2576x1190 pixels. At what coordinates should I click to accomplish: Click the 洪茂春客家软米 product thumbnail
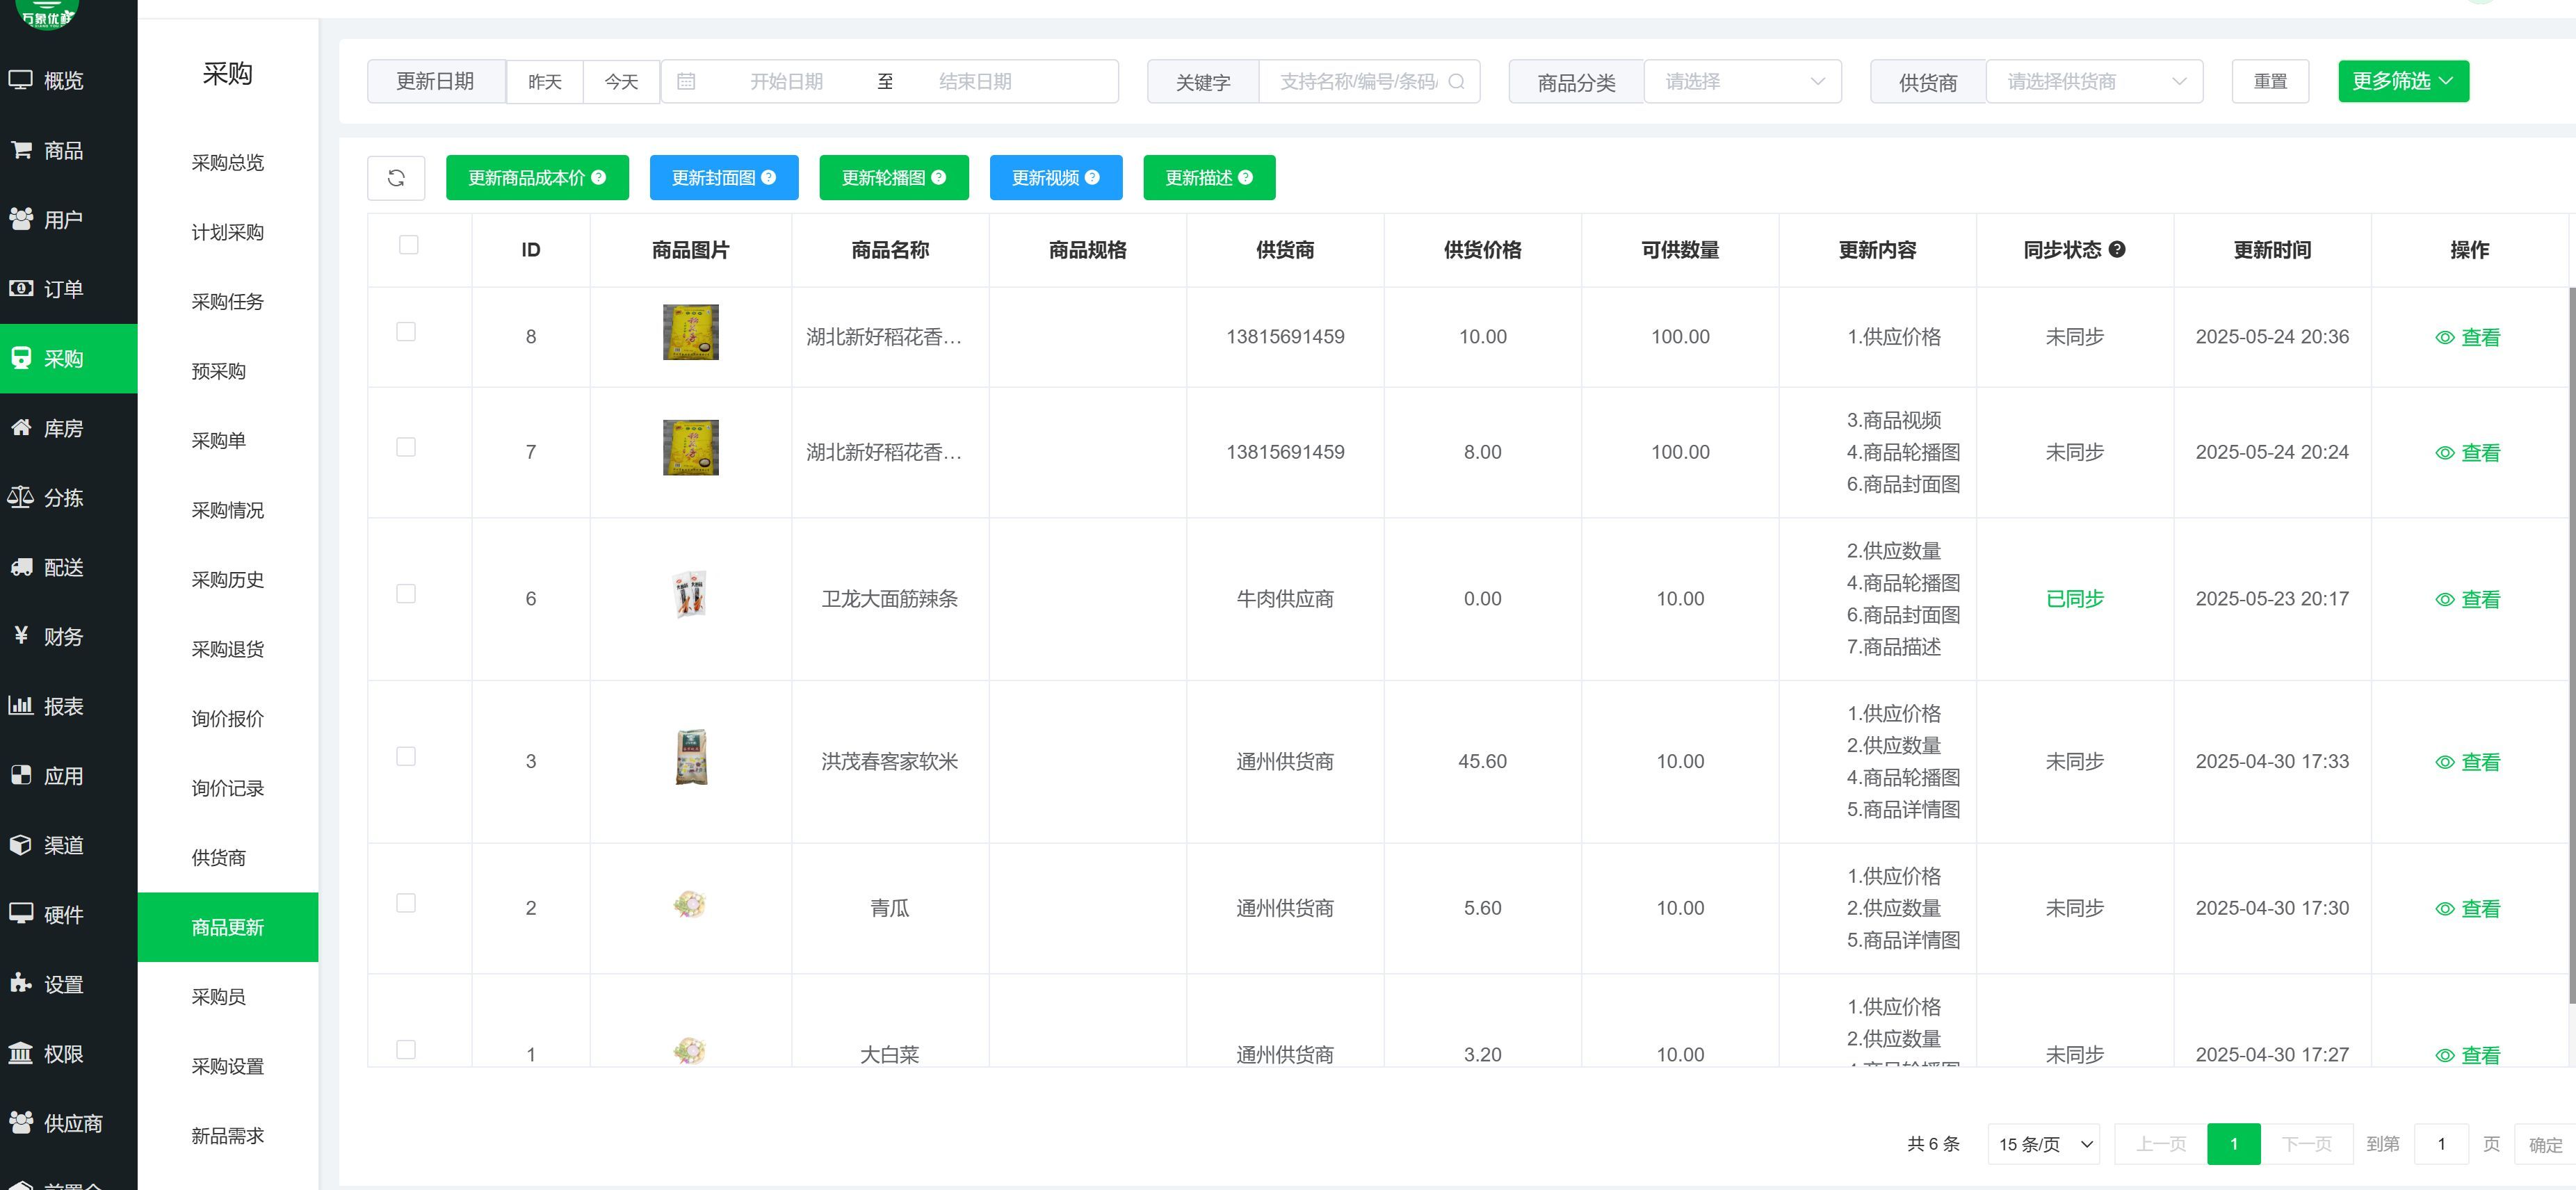point(691,757)
